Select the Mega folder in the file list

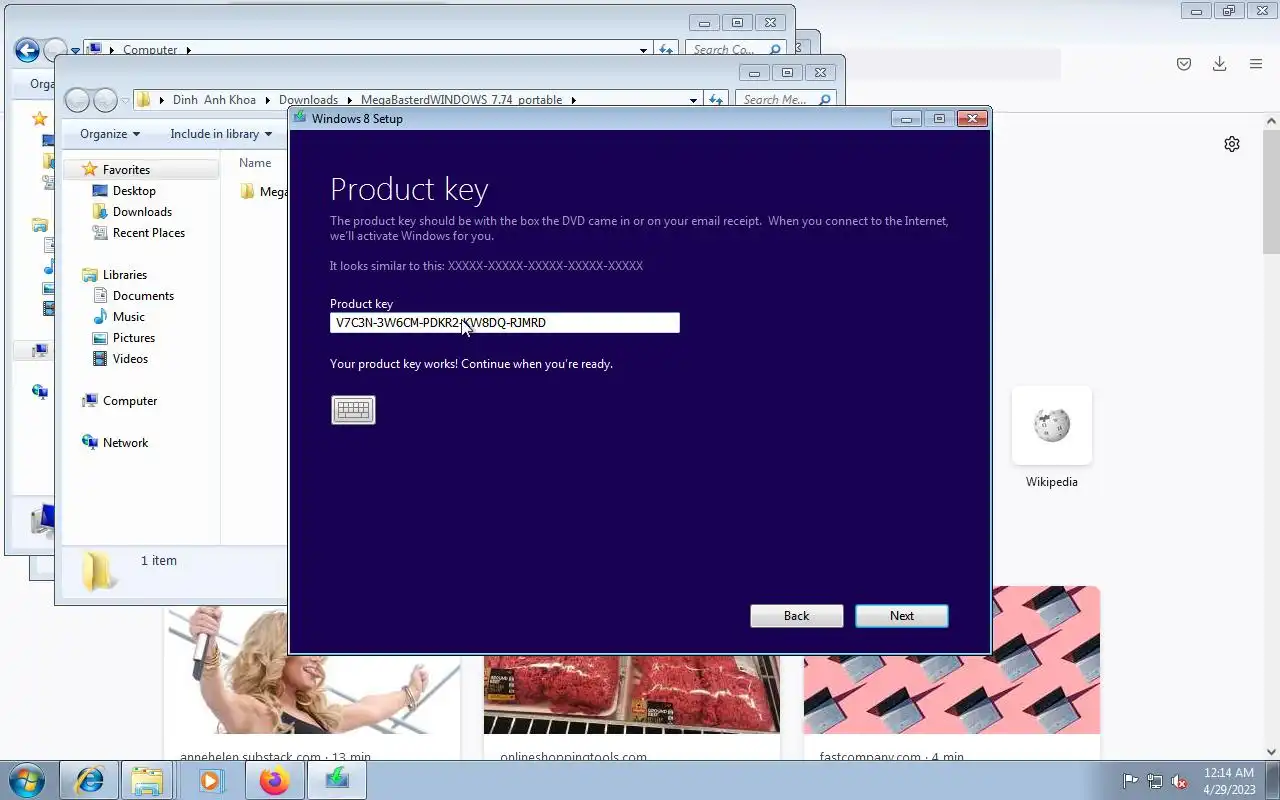point(264,191)
